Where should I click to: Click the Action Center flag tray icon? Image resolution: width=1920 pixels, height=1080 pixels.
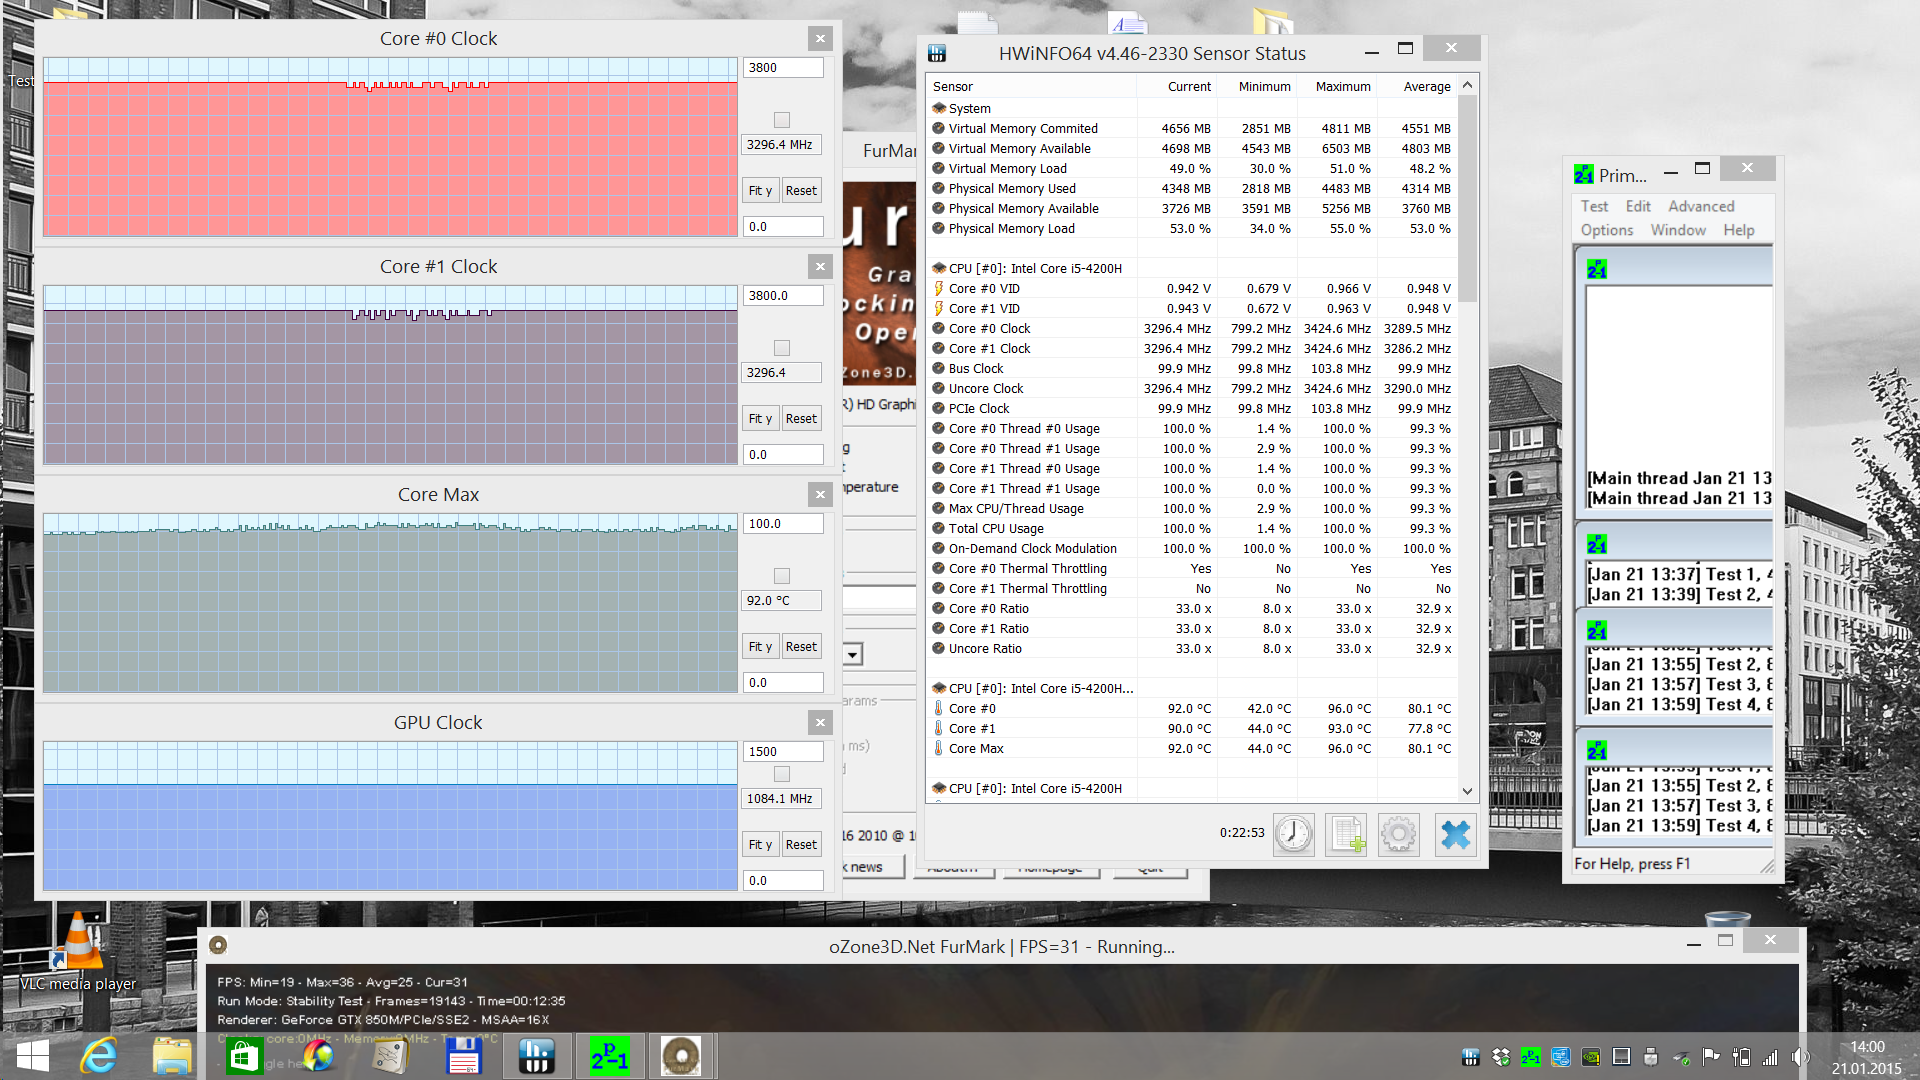coord(1711,1057)
